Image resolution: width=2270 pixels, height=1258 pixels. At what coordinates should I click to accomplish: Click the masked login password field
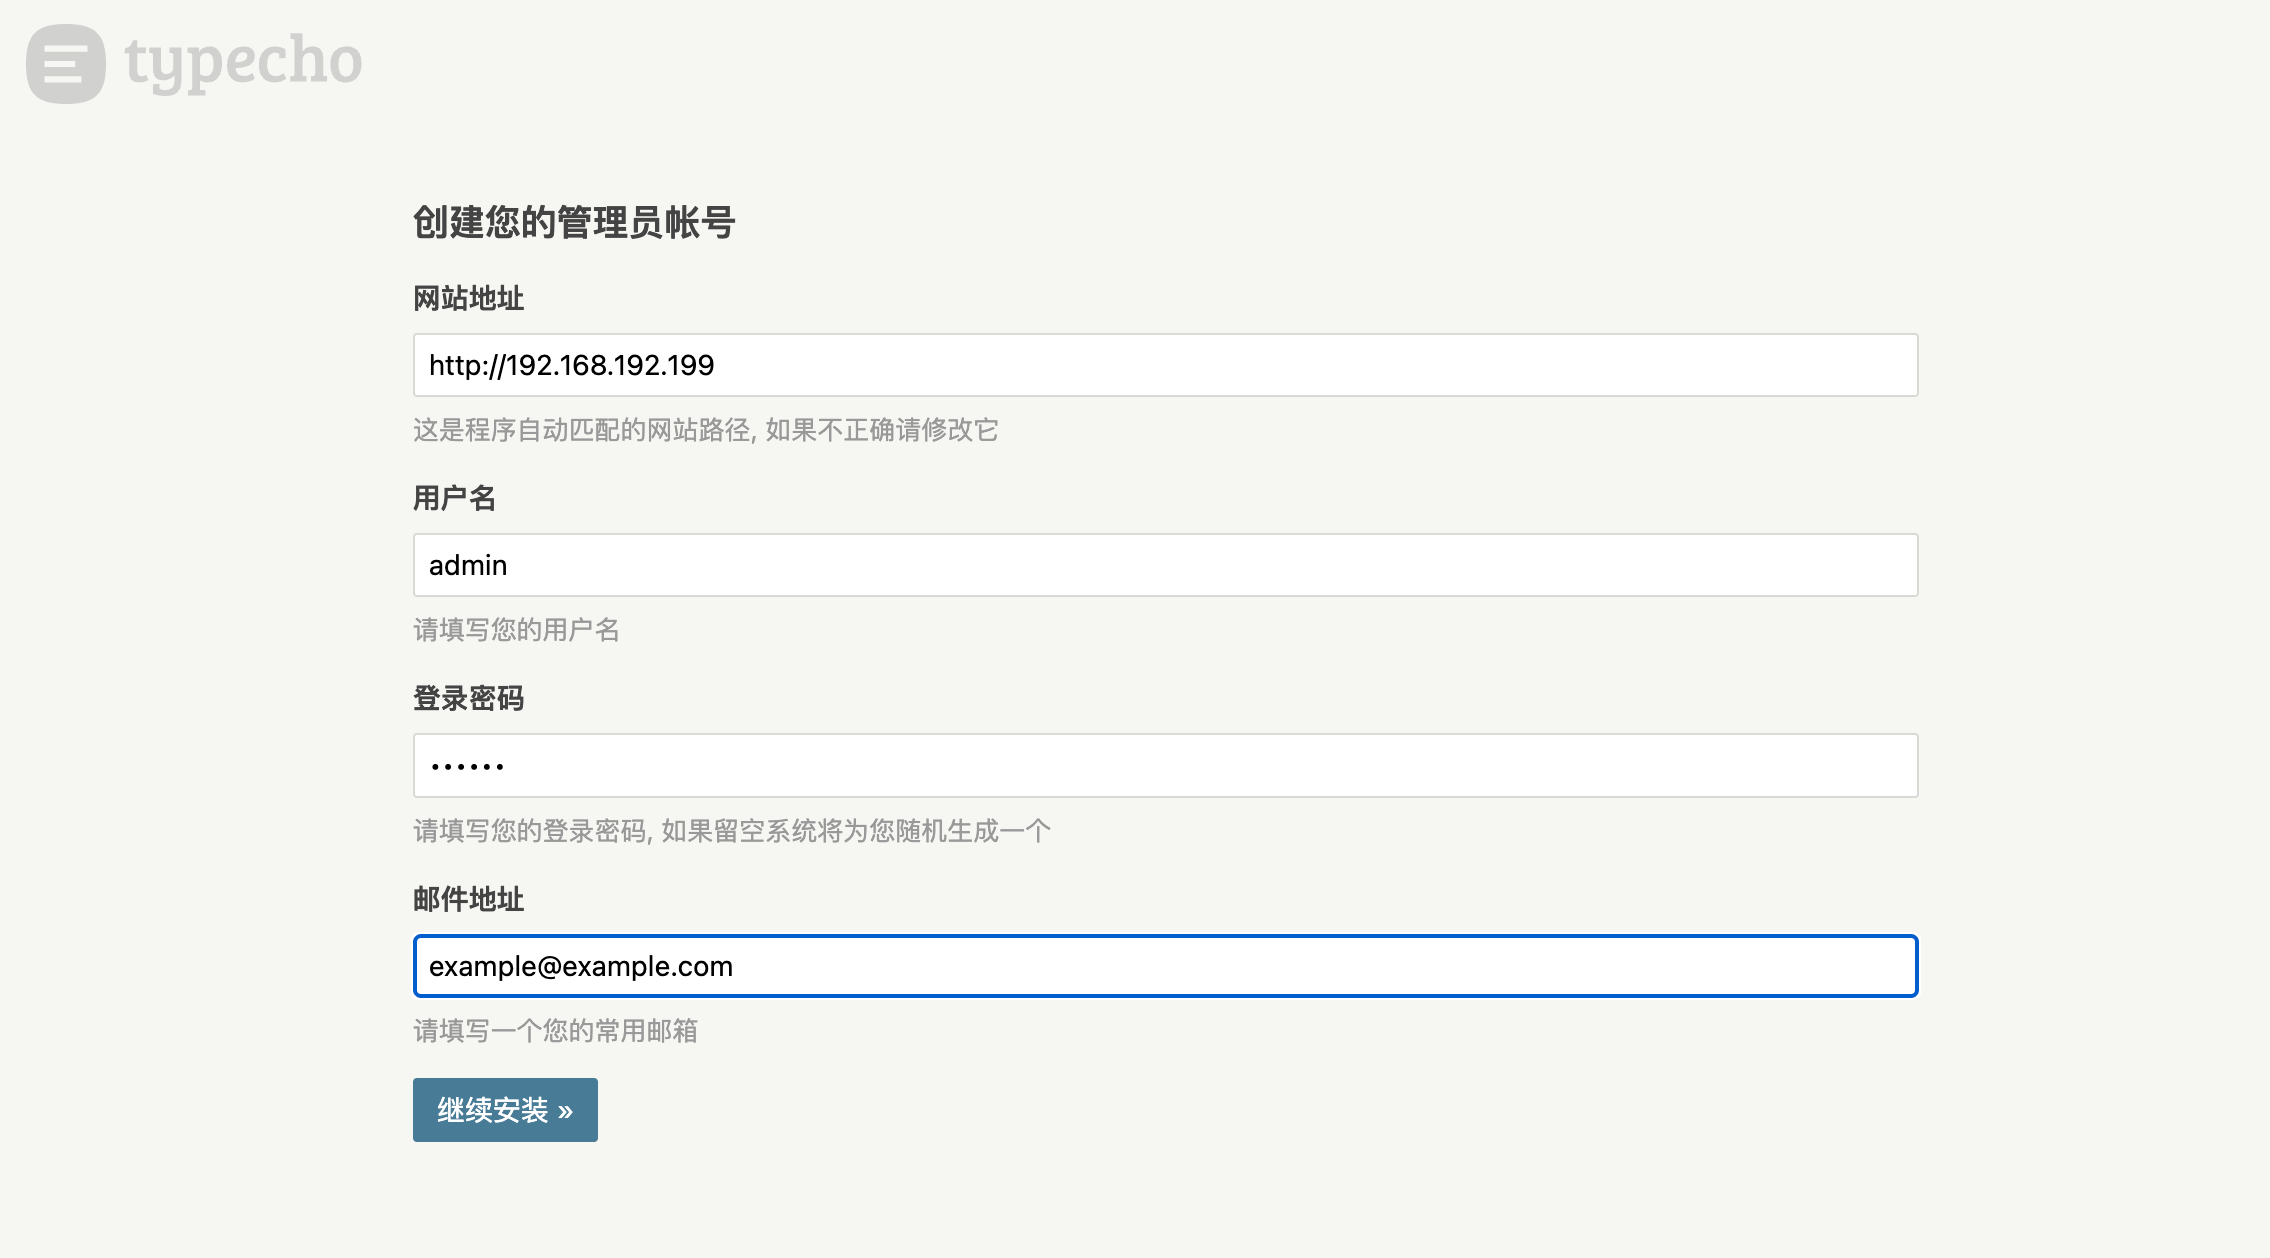(1165, 766)
